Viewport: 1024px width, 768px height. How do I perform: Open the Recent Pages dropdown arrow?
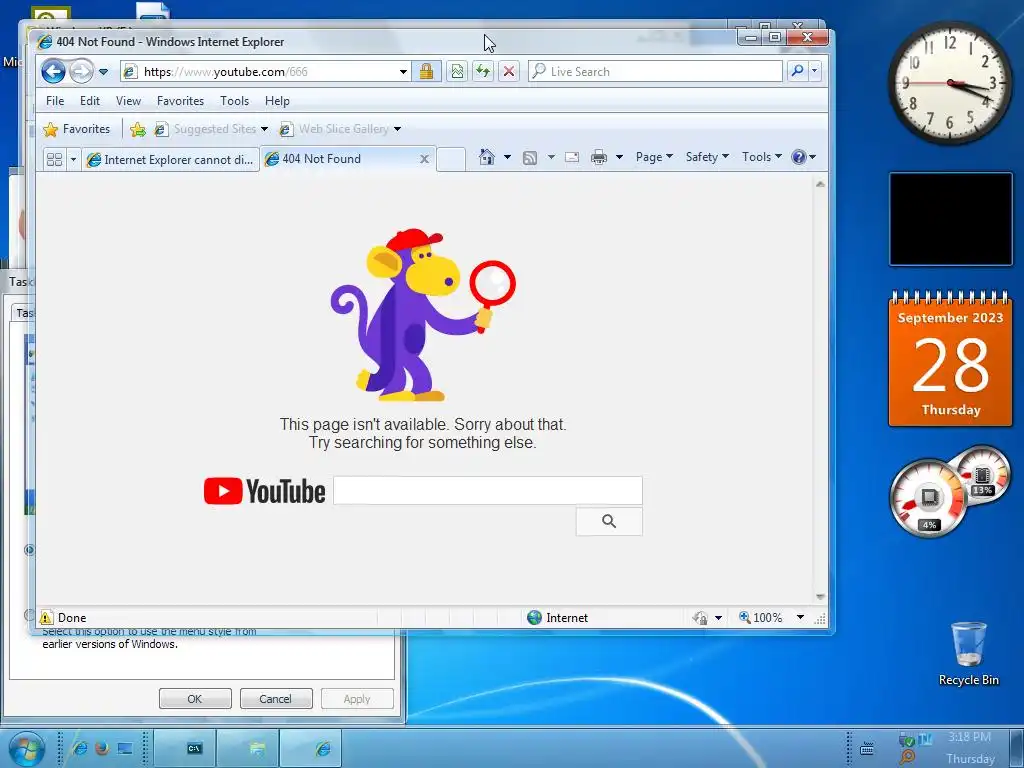[103, 72]
